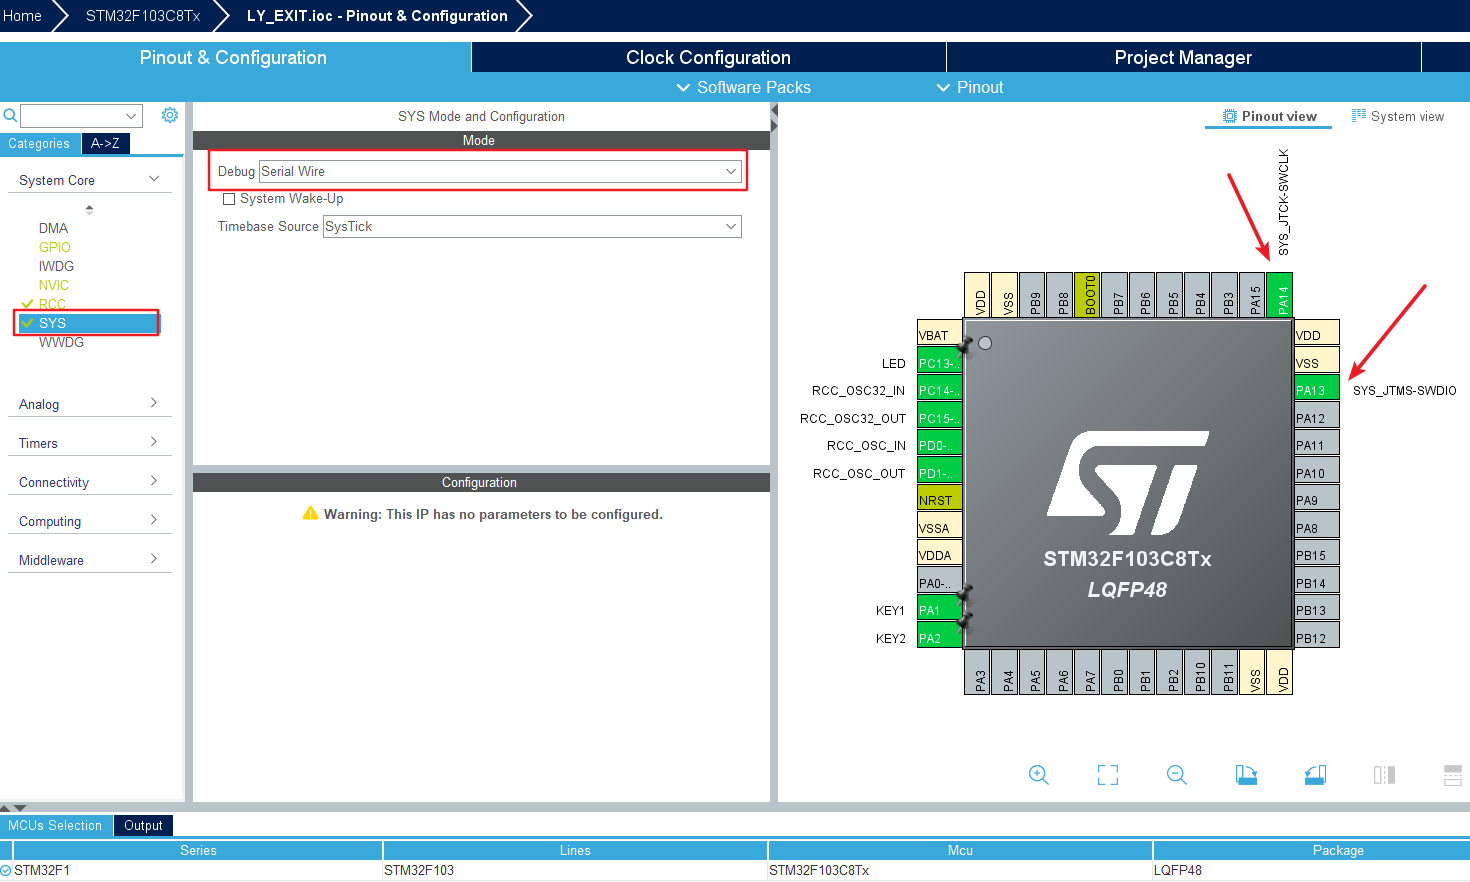Screen dimensions: 1470x882
Task: Select the VBAT pin
Action: click(x=939, y=335)
